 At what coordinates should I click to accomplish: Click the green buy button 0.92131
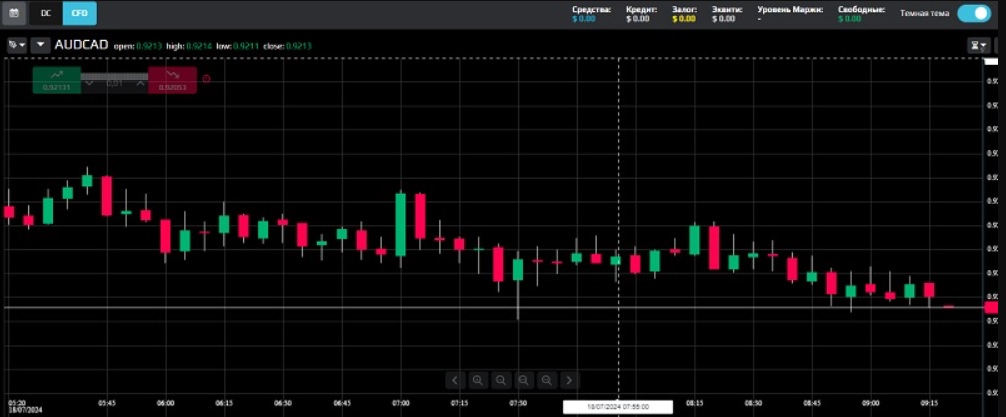(x=56, y=80)
